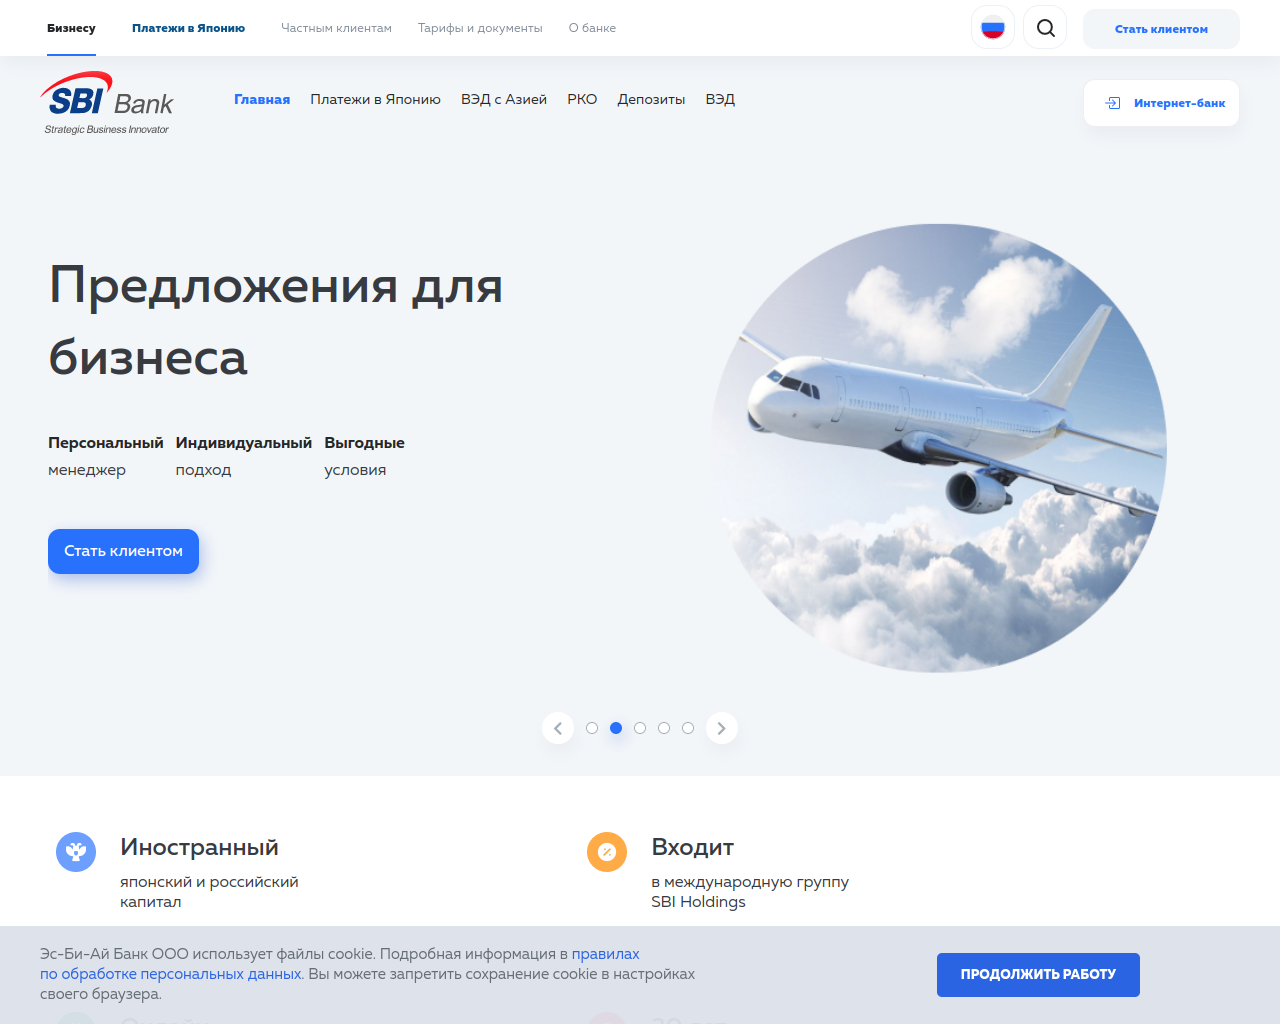Click ПРОДОЛЖИТЬ РАБОТУ cookie button
This screenshot has height=1024, width=1280.
(1038, 974)
